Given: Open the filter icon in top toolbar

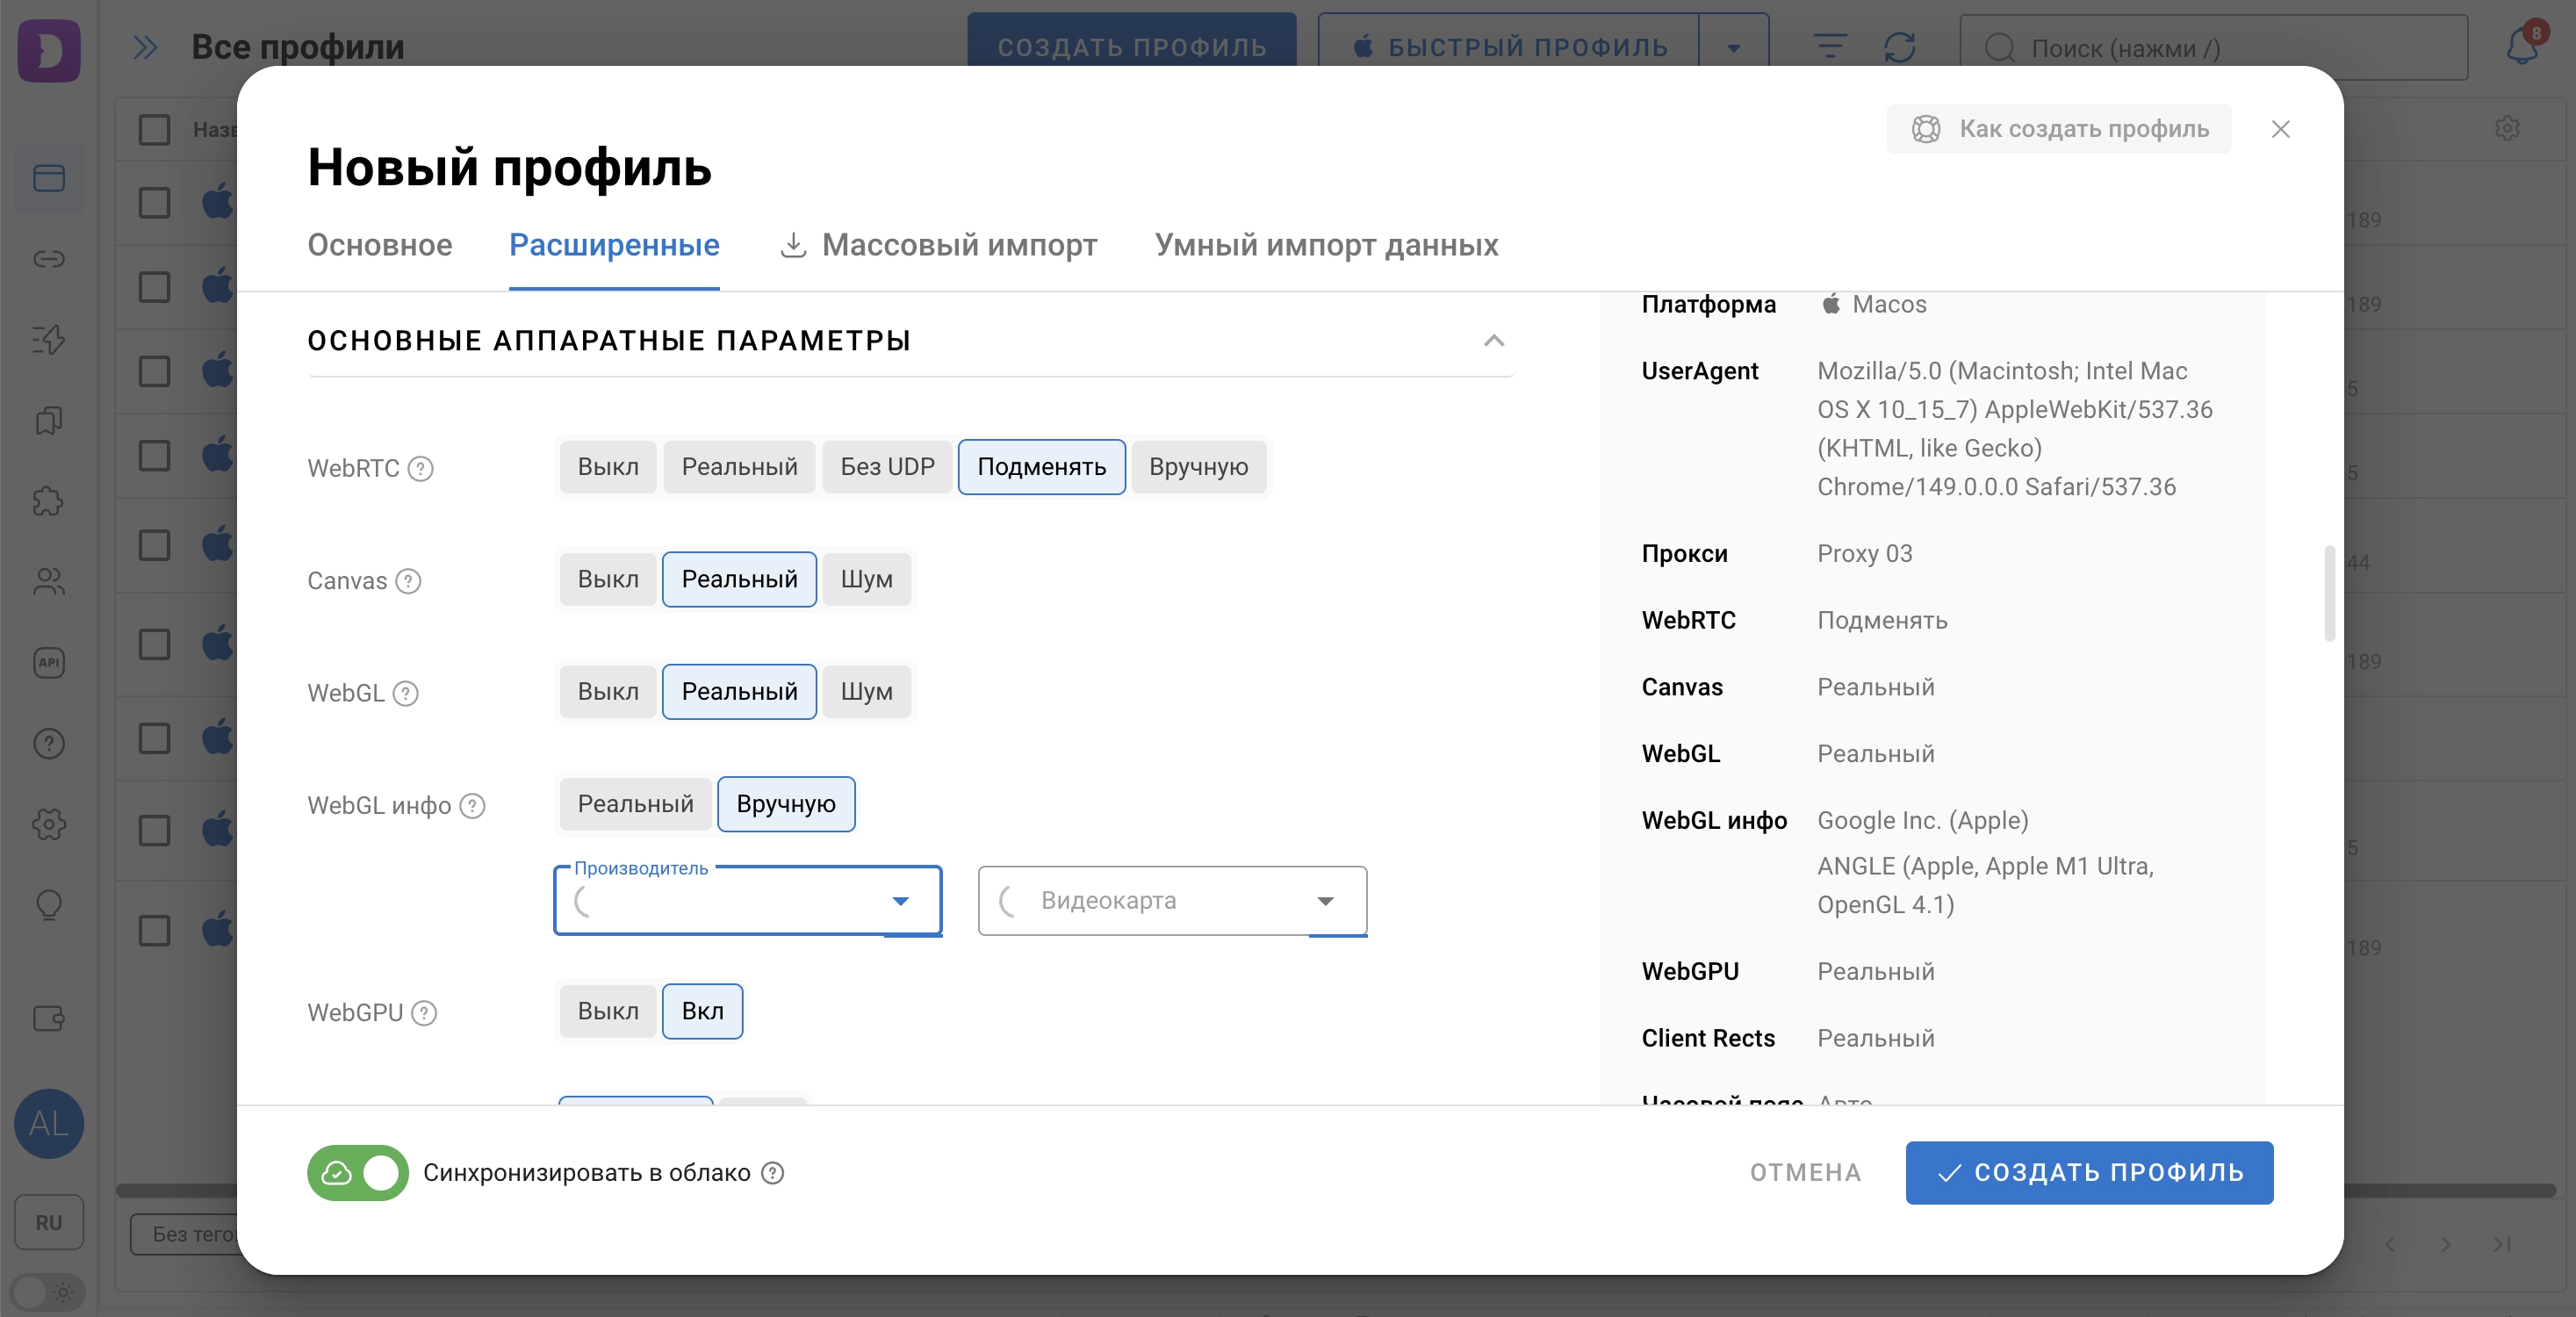Looking at the screenshot, I should 1829,47.
